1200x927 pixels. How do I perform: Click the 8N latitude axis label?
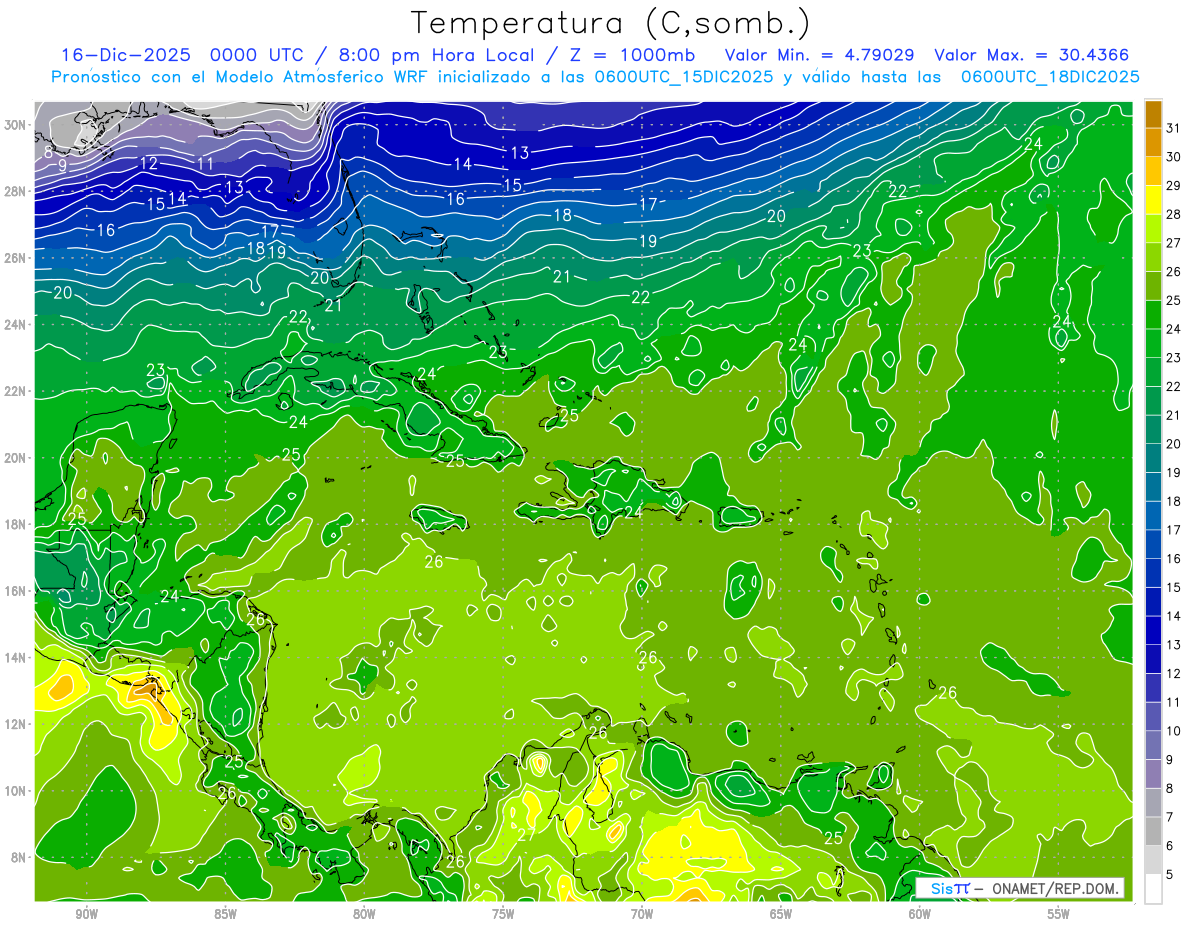20,858
